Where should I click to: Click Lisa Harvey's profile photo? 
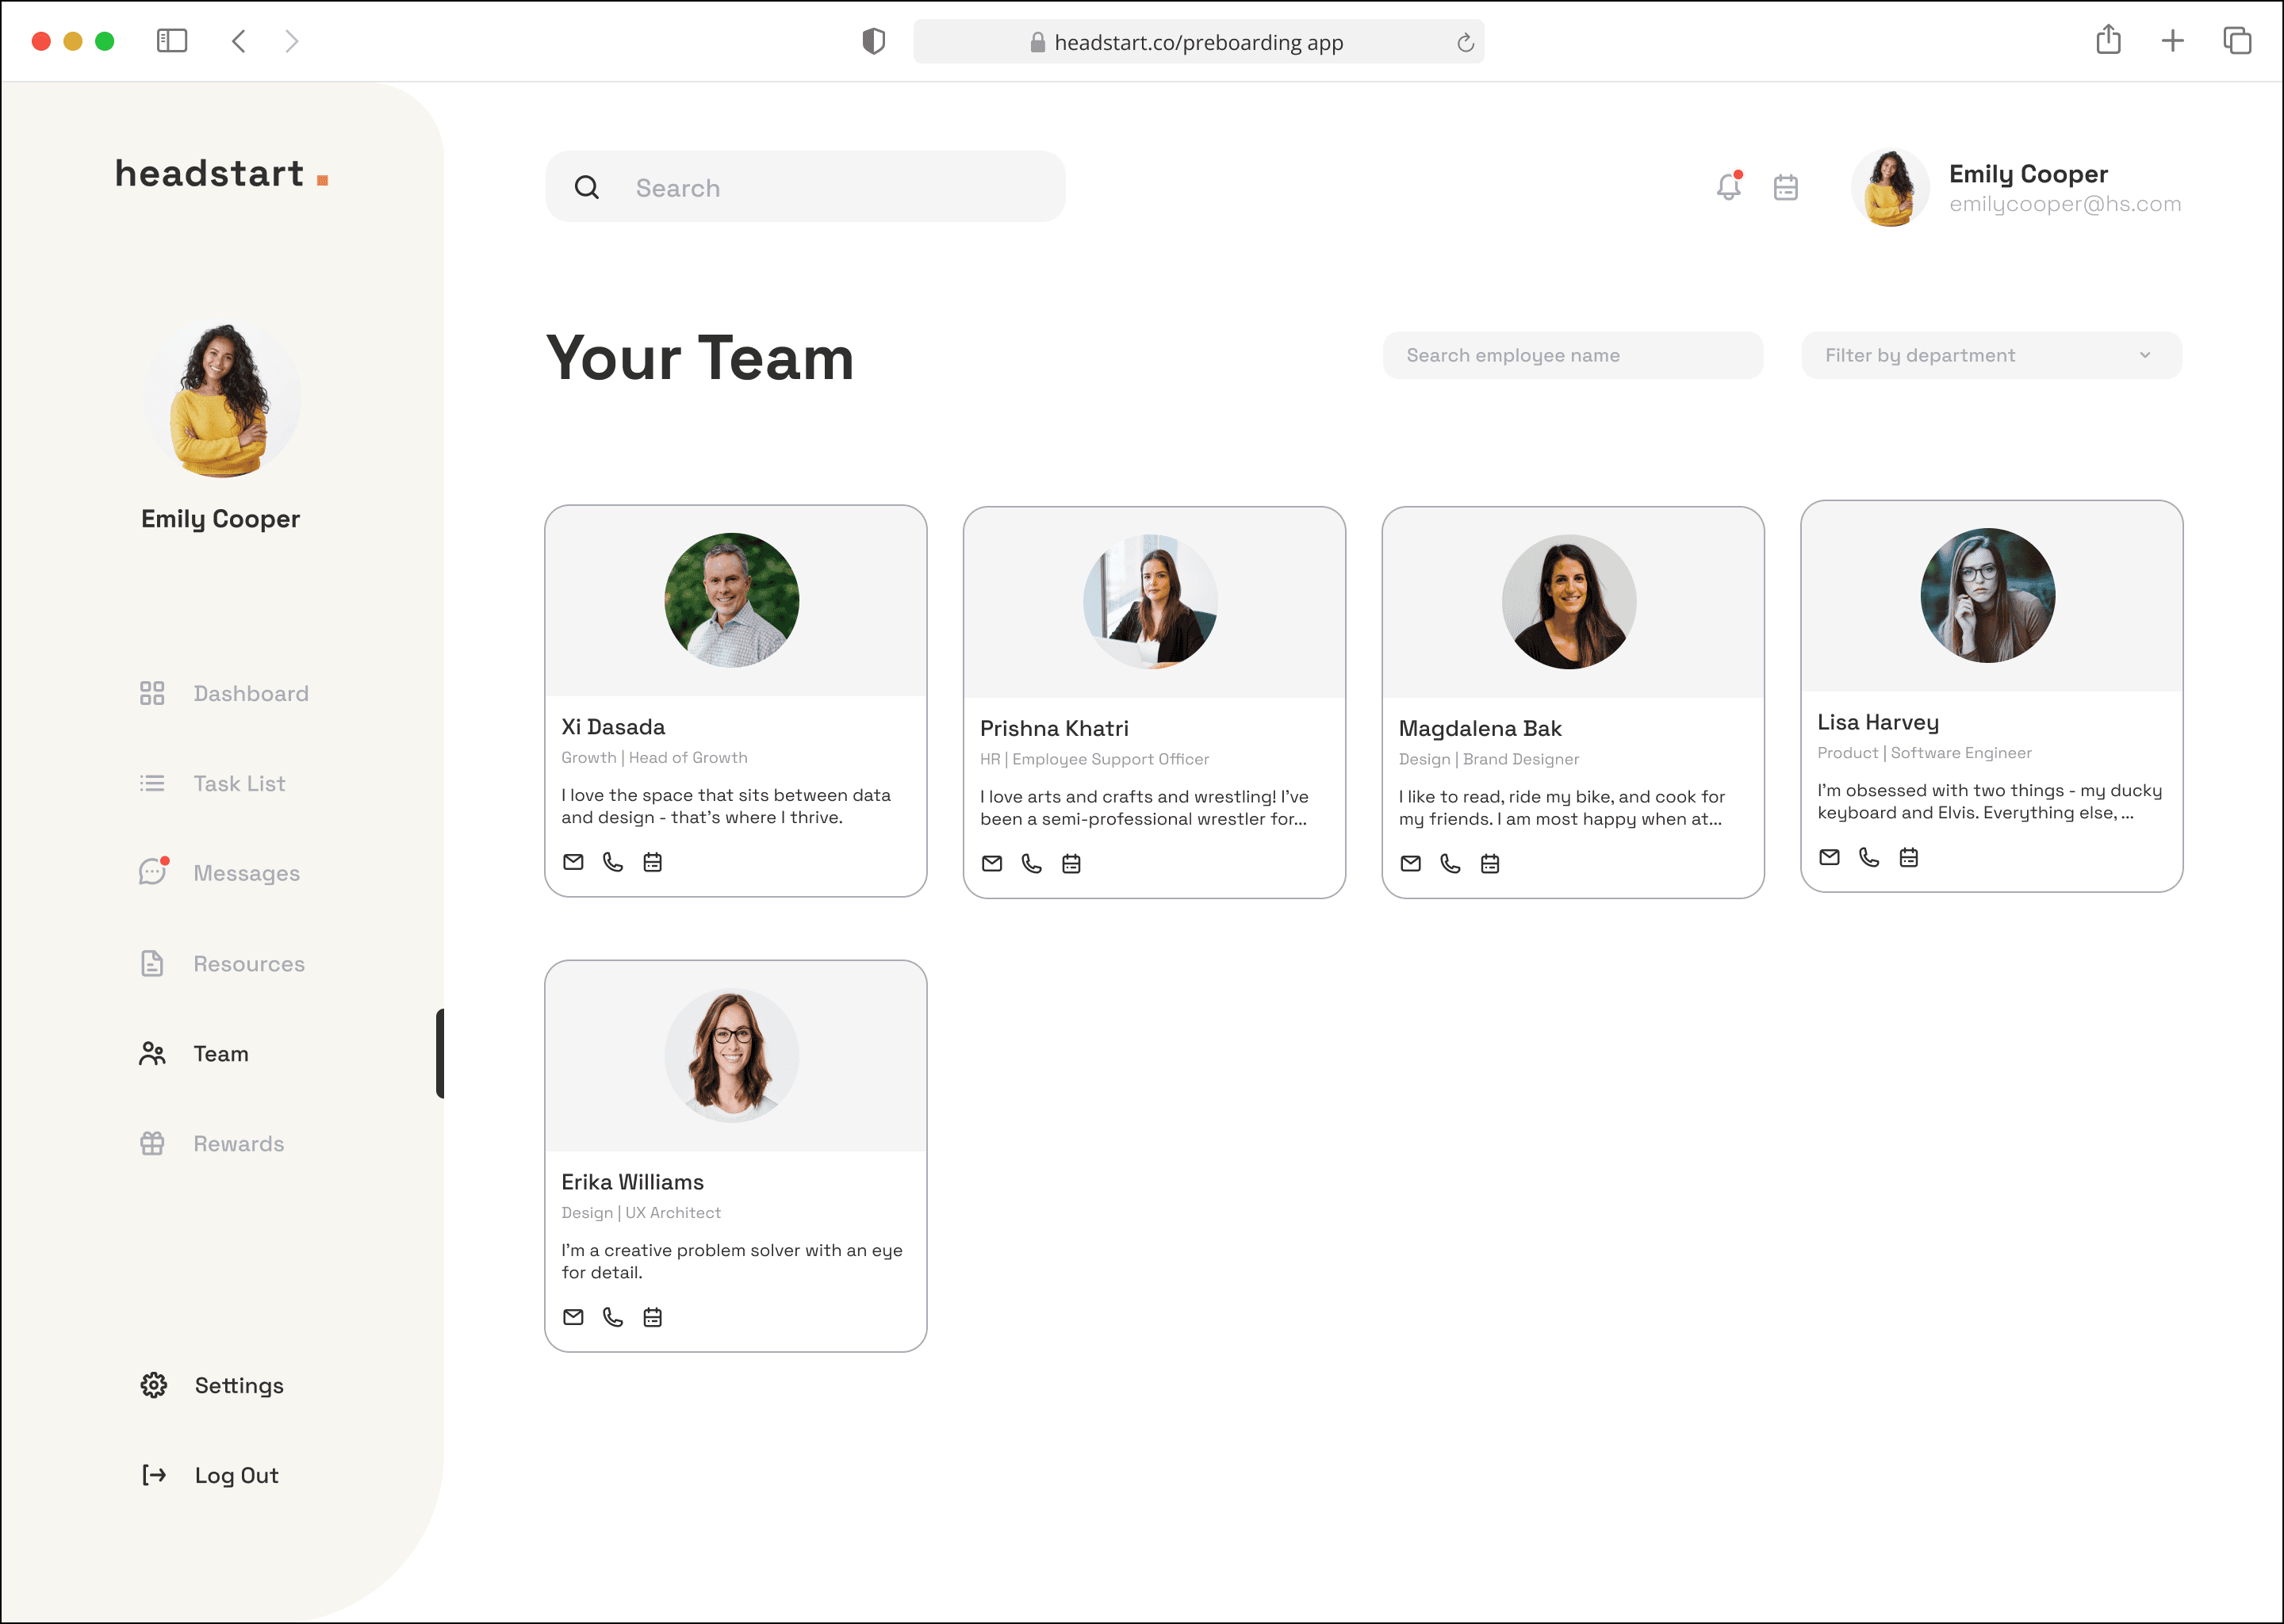coord(1987,595)
